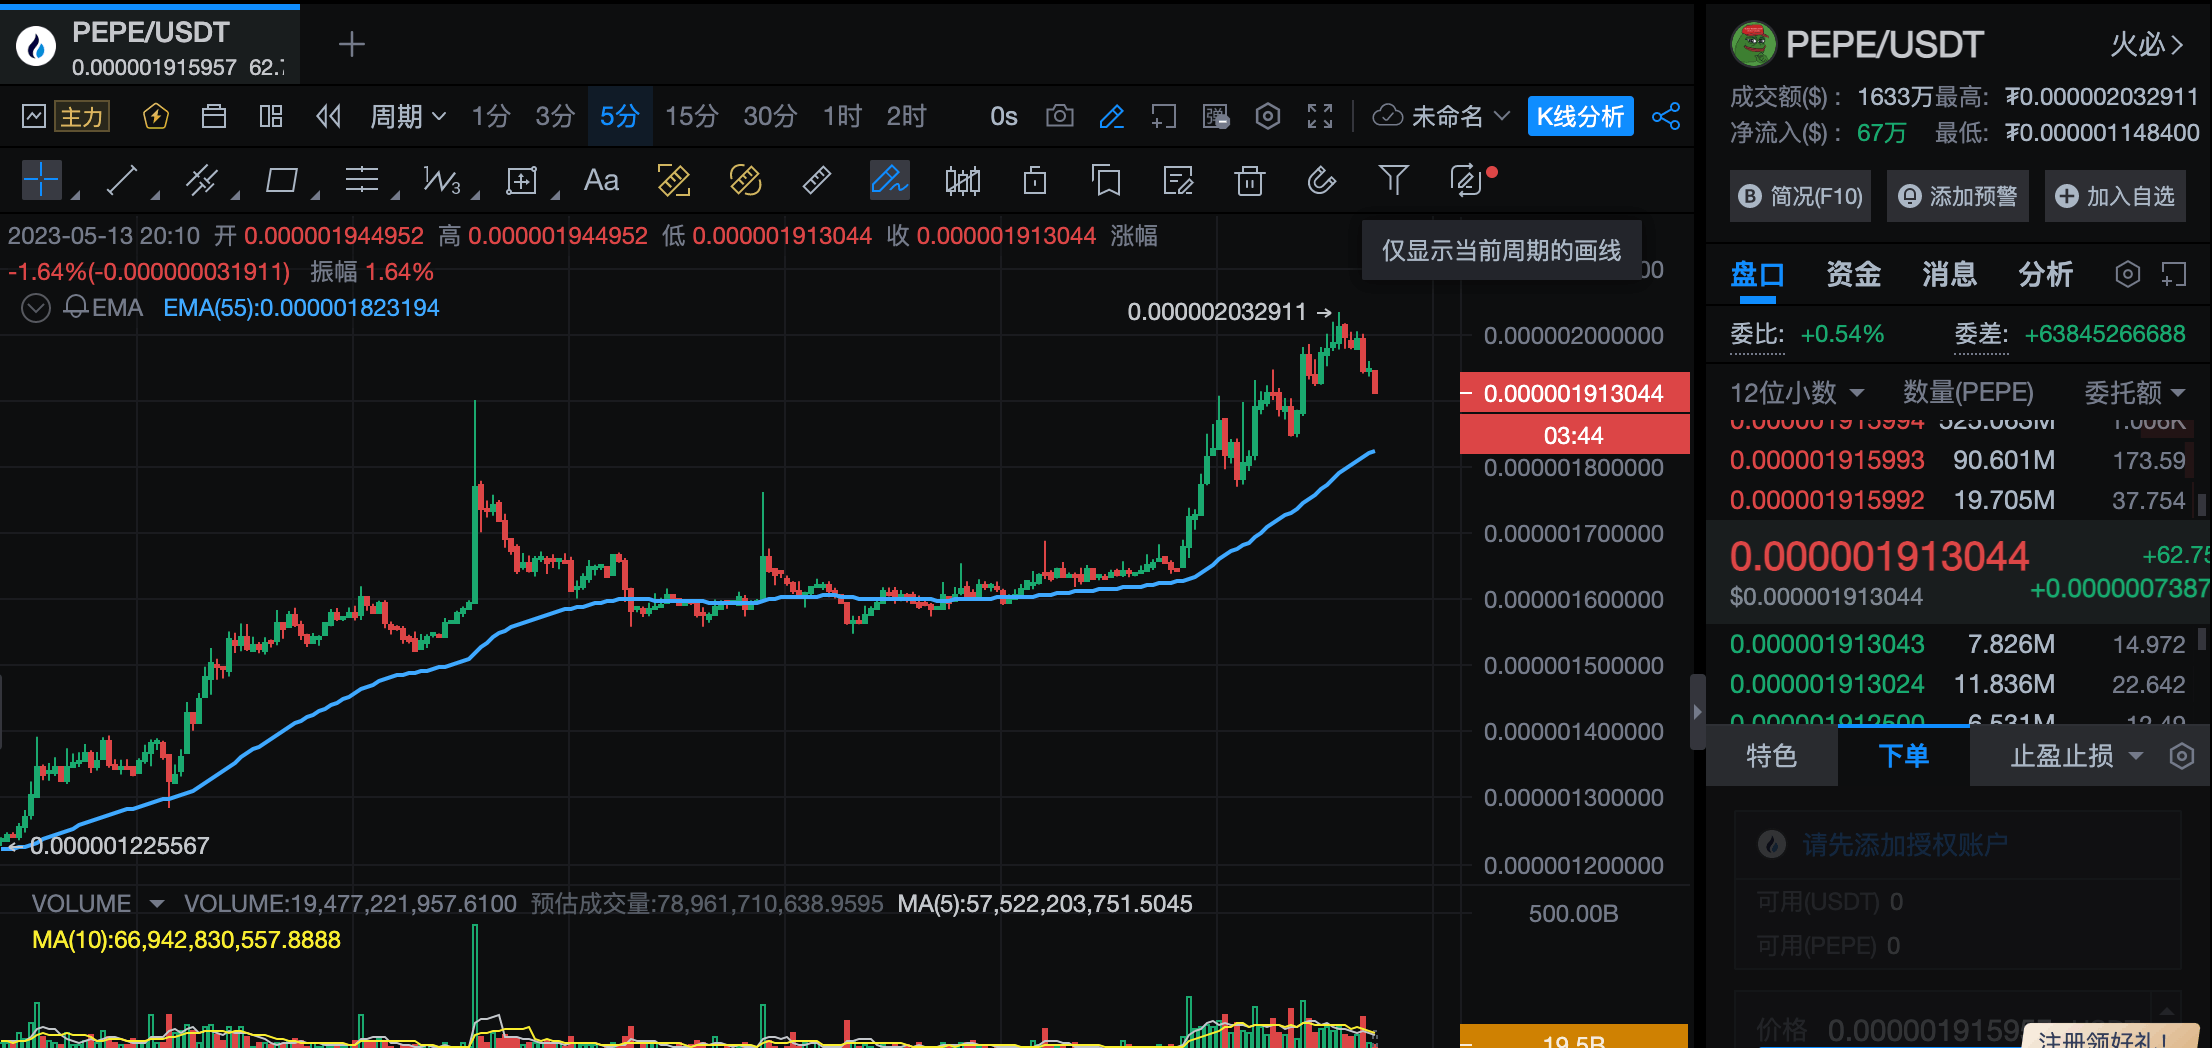Open 火必 exchange link
The image size is (2212, 1048).
point(2147,45)
